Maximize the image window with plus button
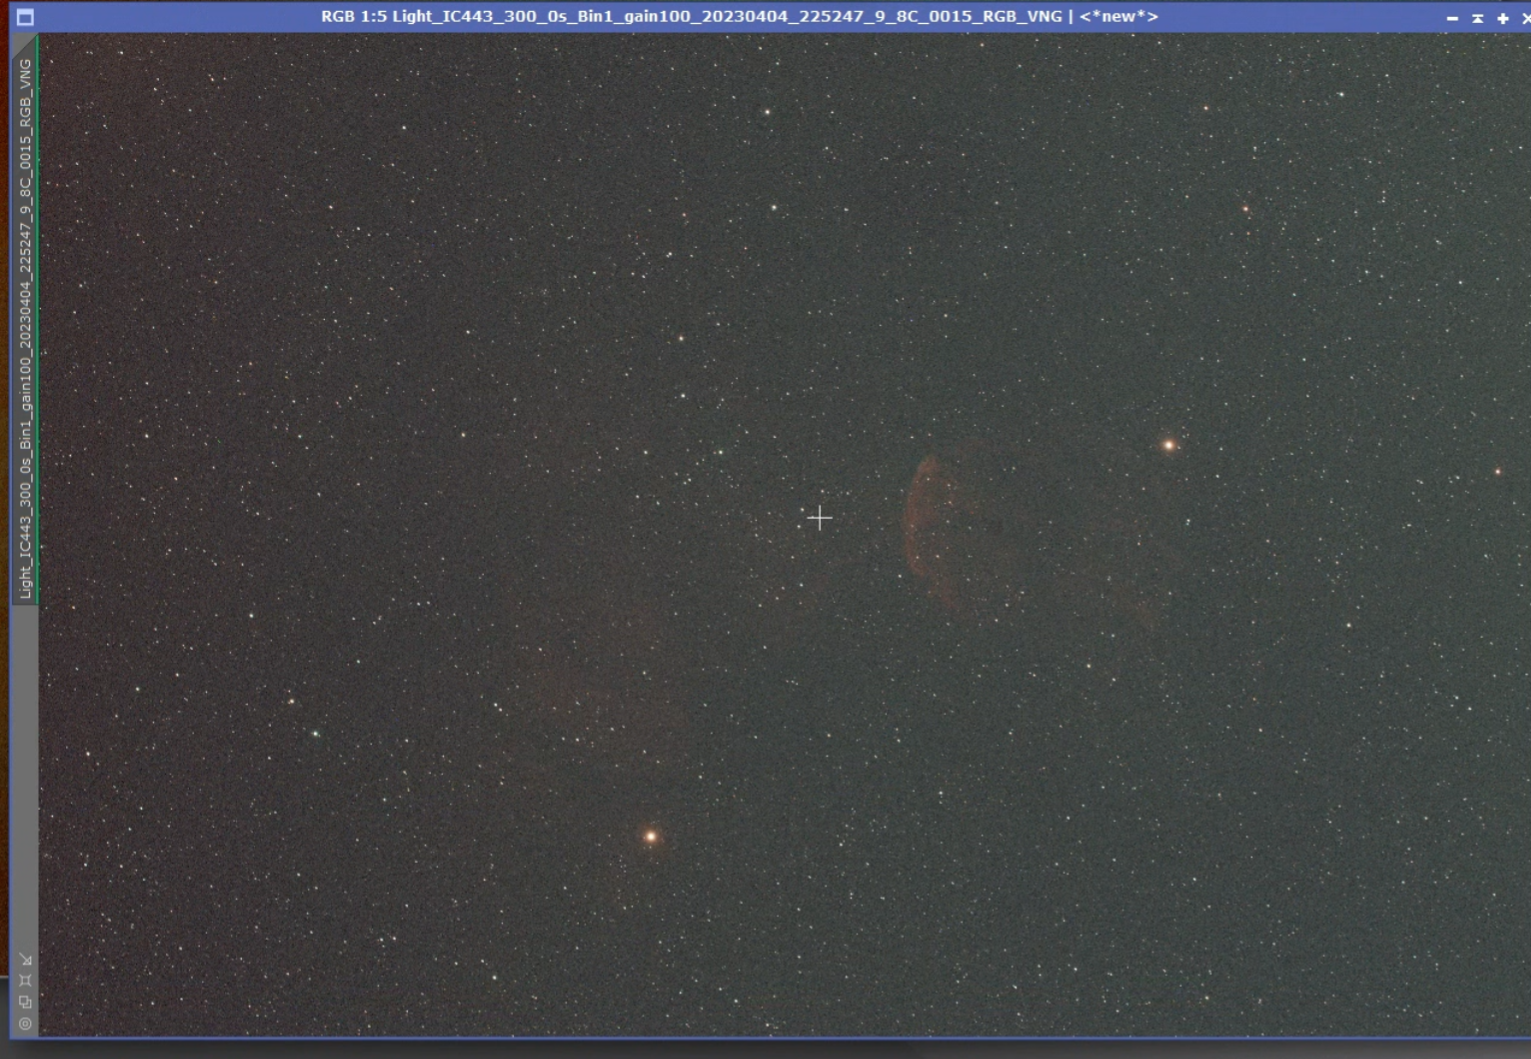The width and height of the screenshot is (1531, 1059). (1502, 18)
